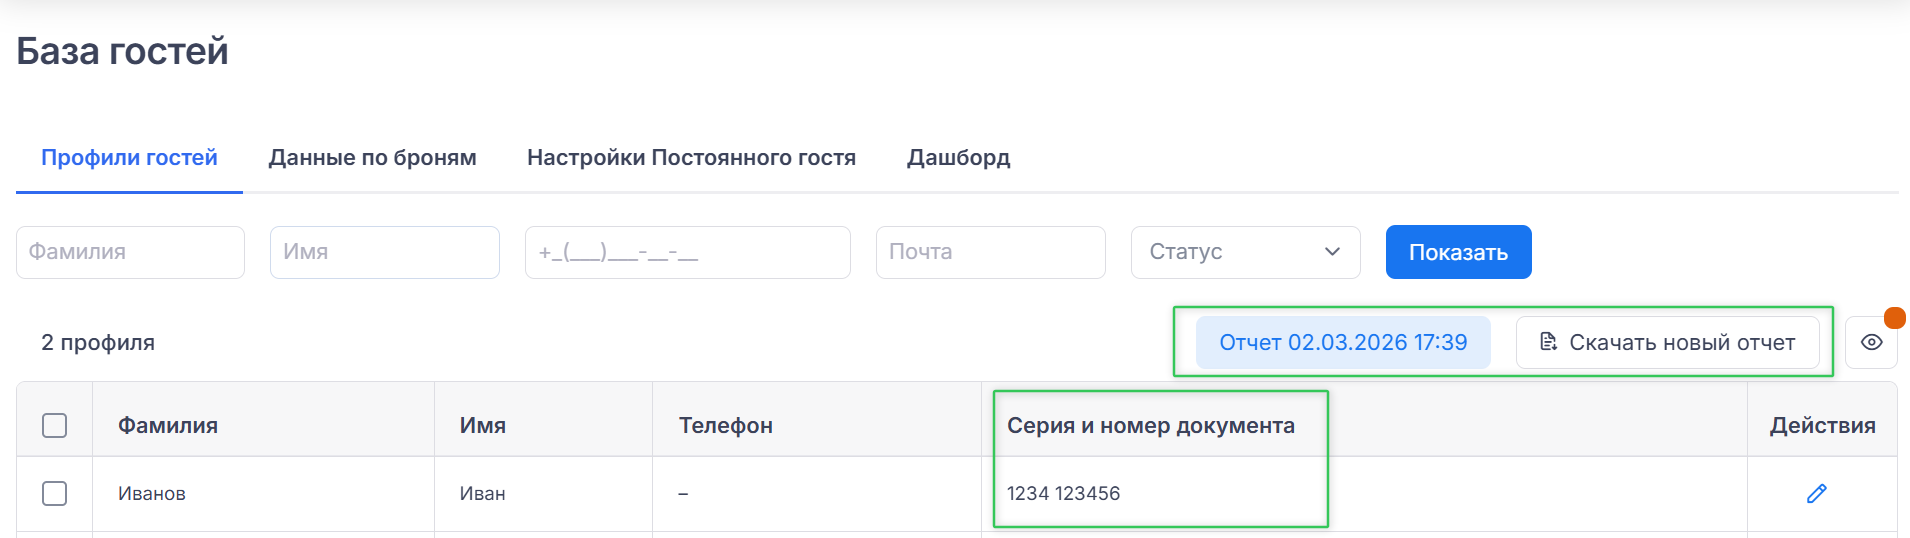Click the Почта input field

click(990, 252)
